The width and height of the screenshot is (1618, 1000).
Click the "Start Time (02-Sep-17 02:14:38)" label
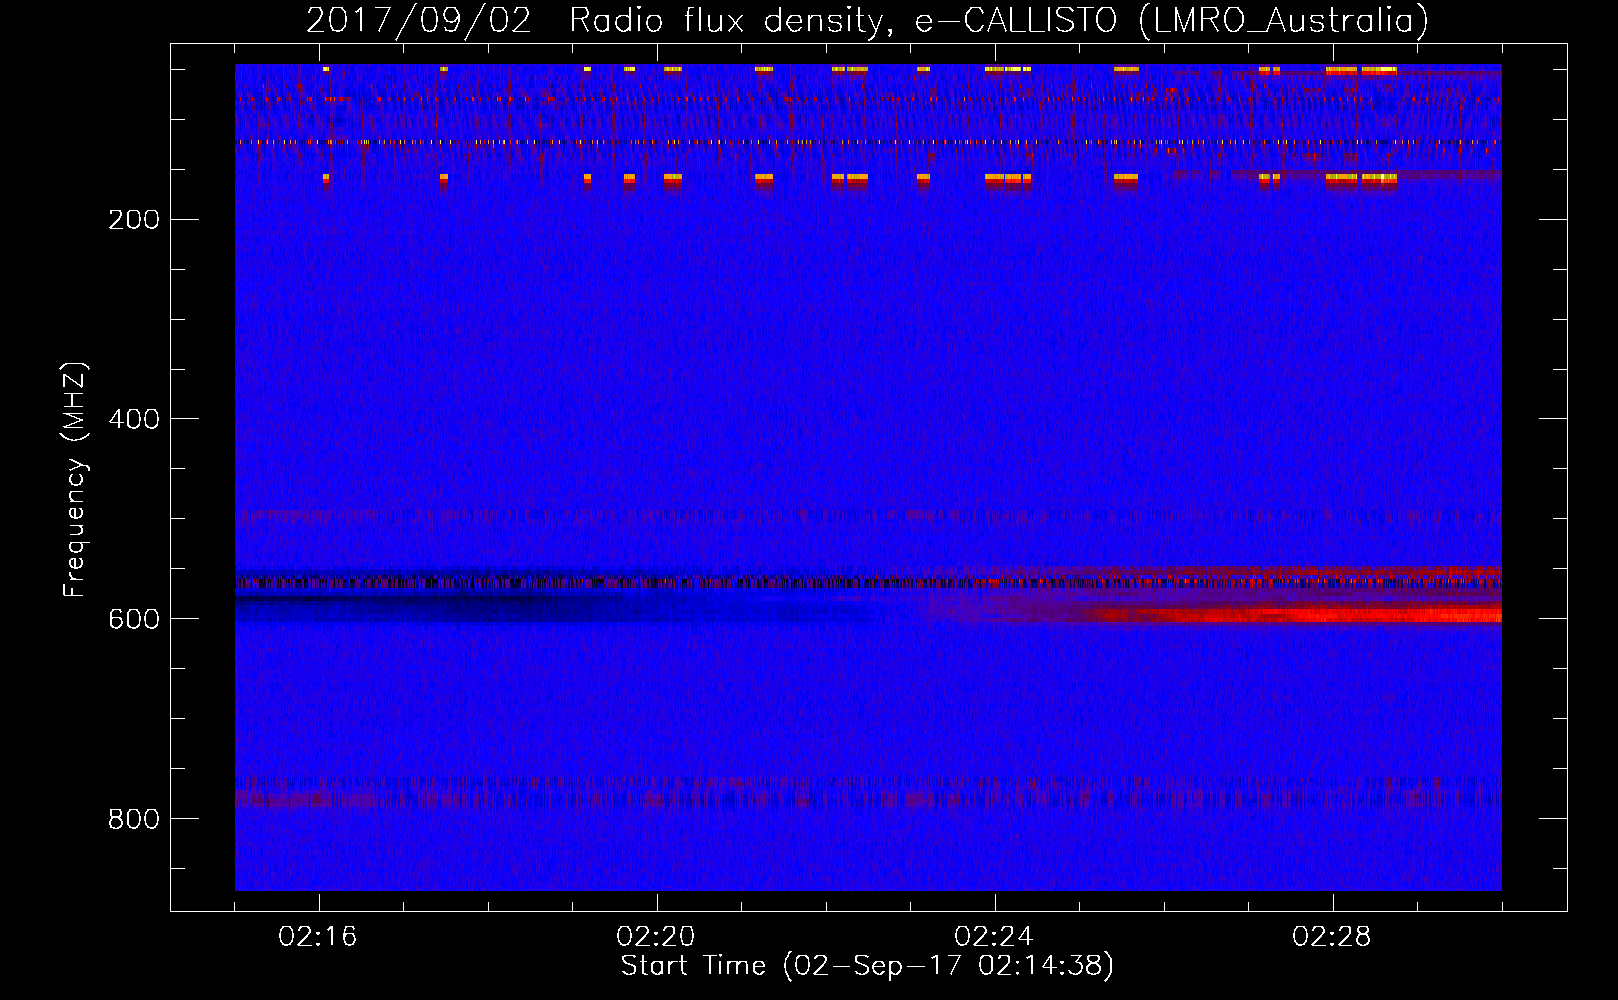coord(867,966)
